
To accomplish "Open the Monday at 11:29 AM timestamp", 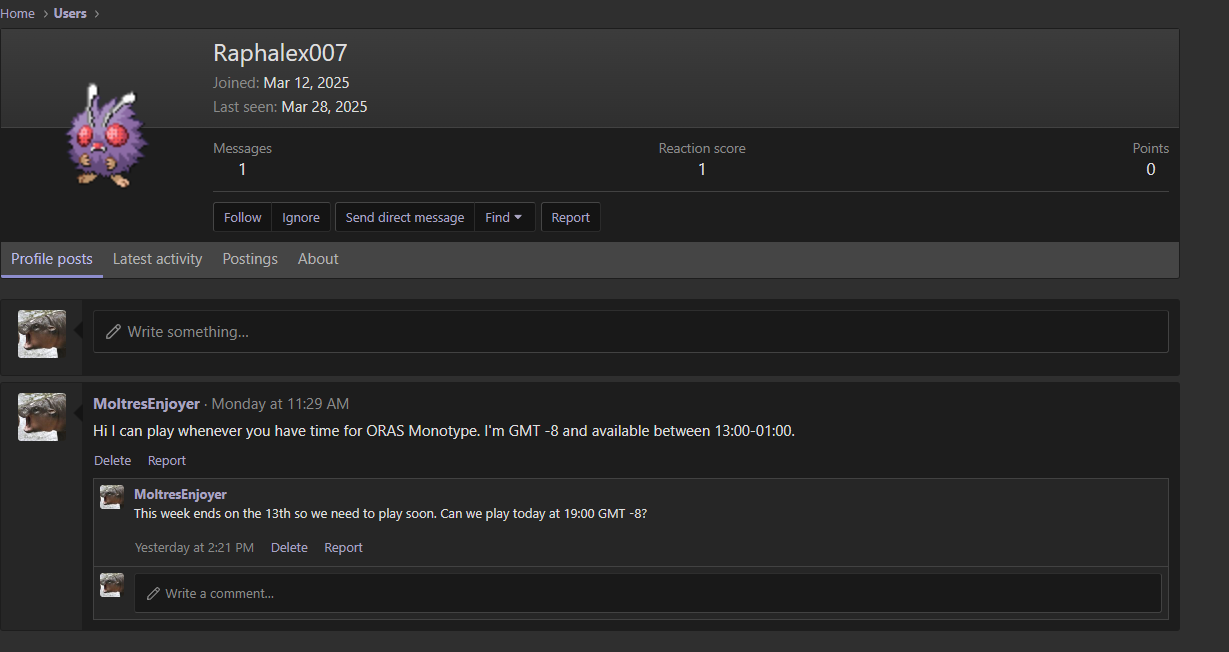I will pos(280,404).
